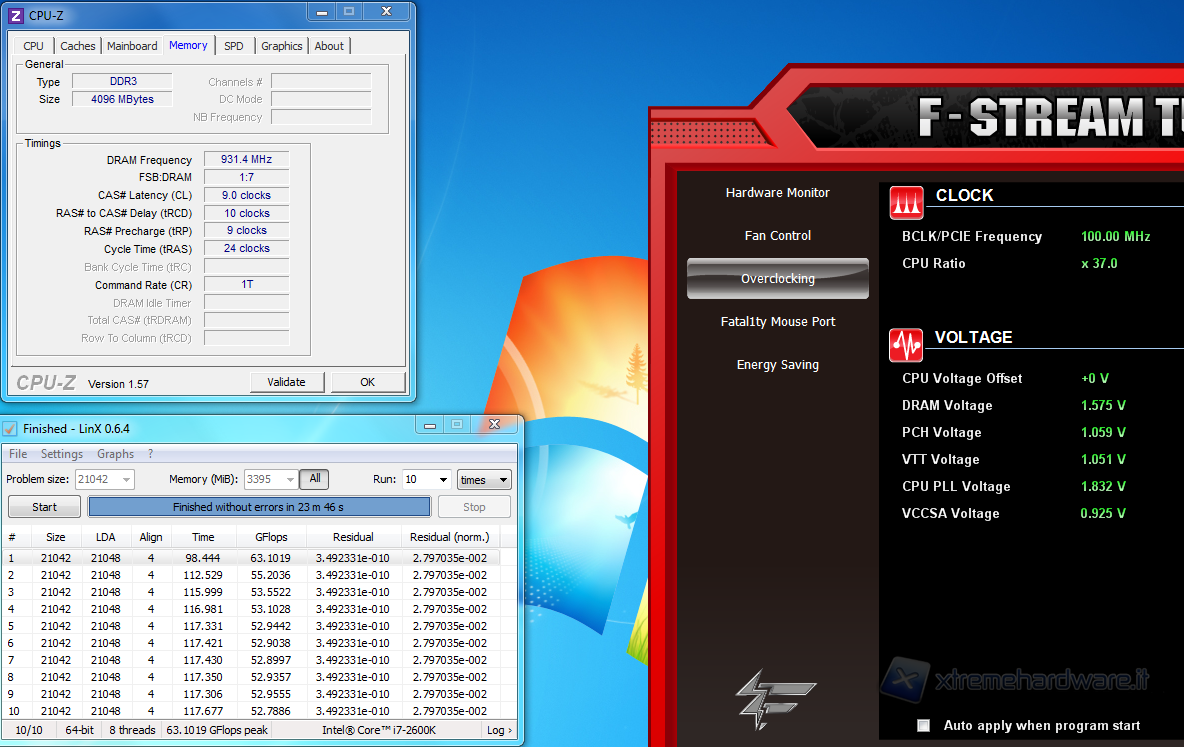Expand the Memory (MiB) dropdown

coord(291,480)
